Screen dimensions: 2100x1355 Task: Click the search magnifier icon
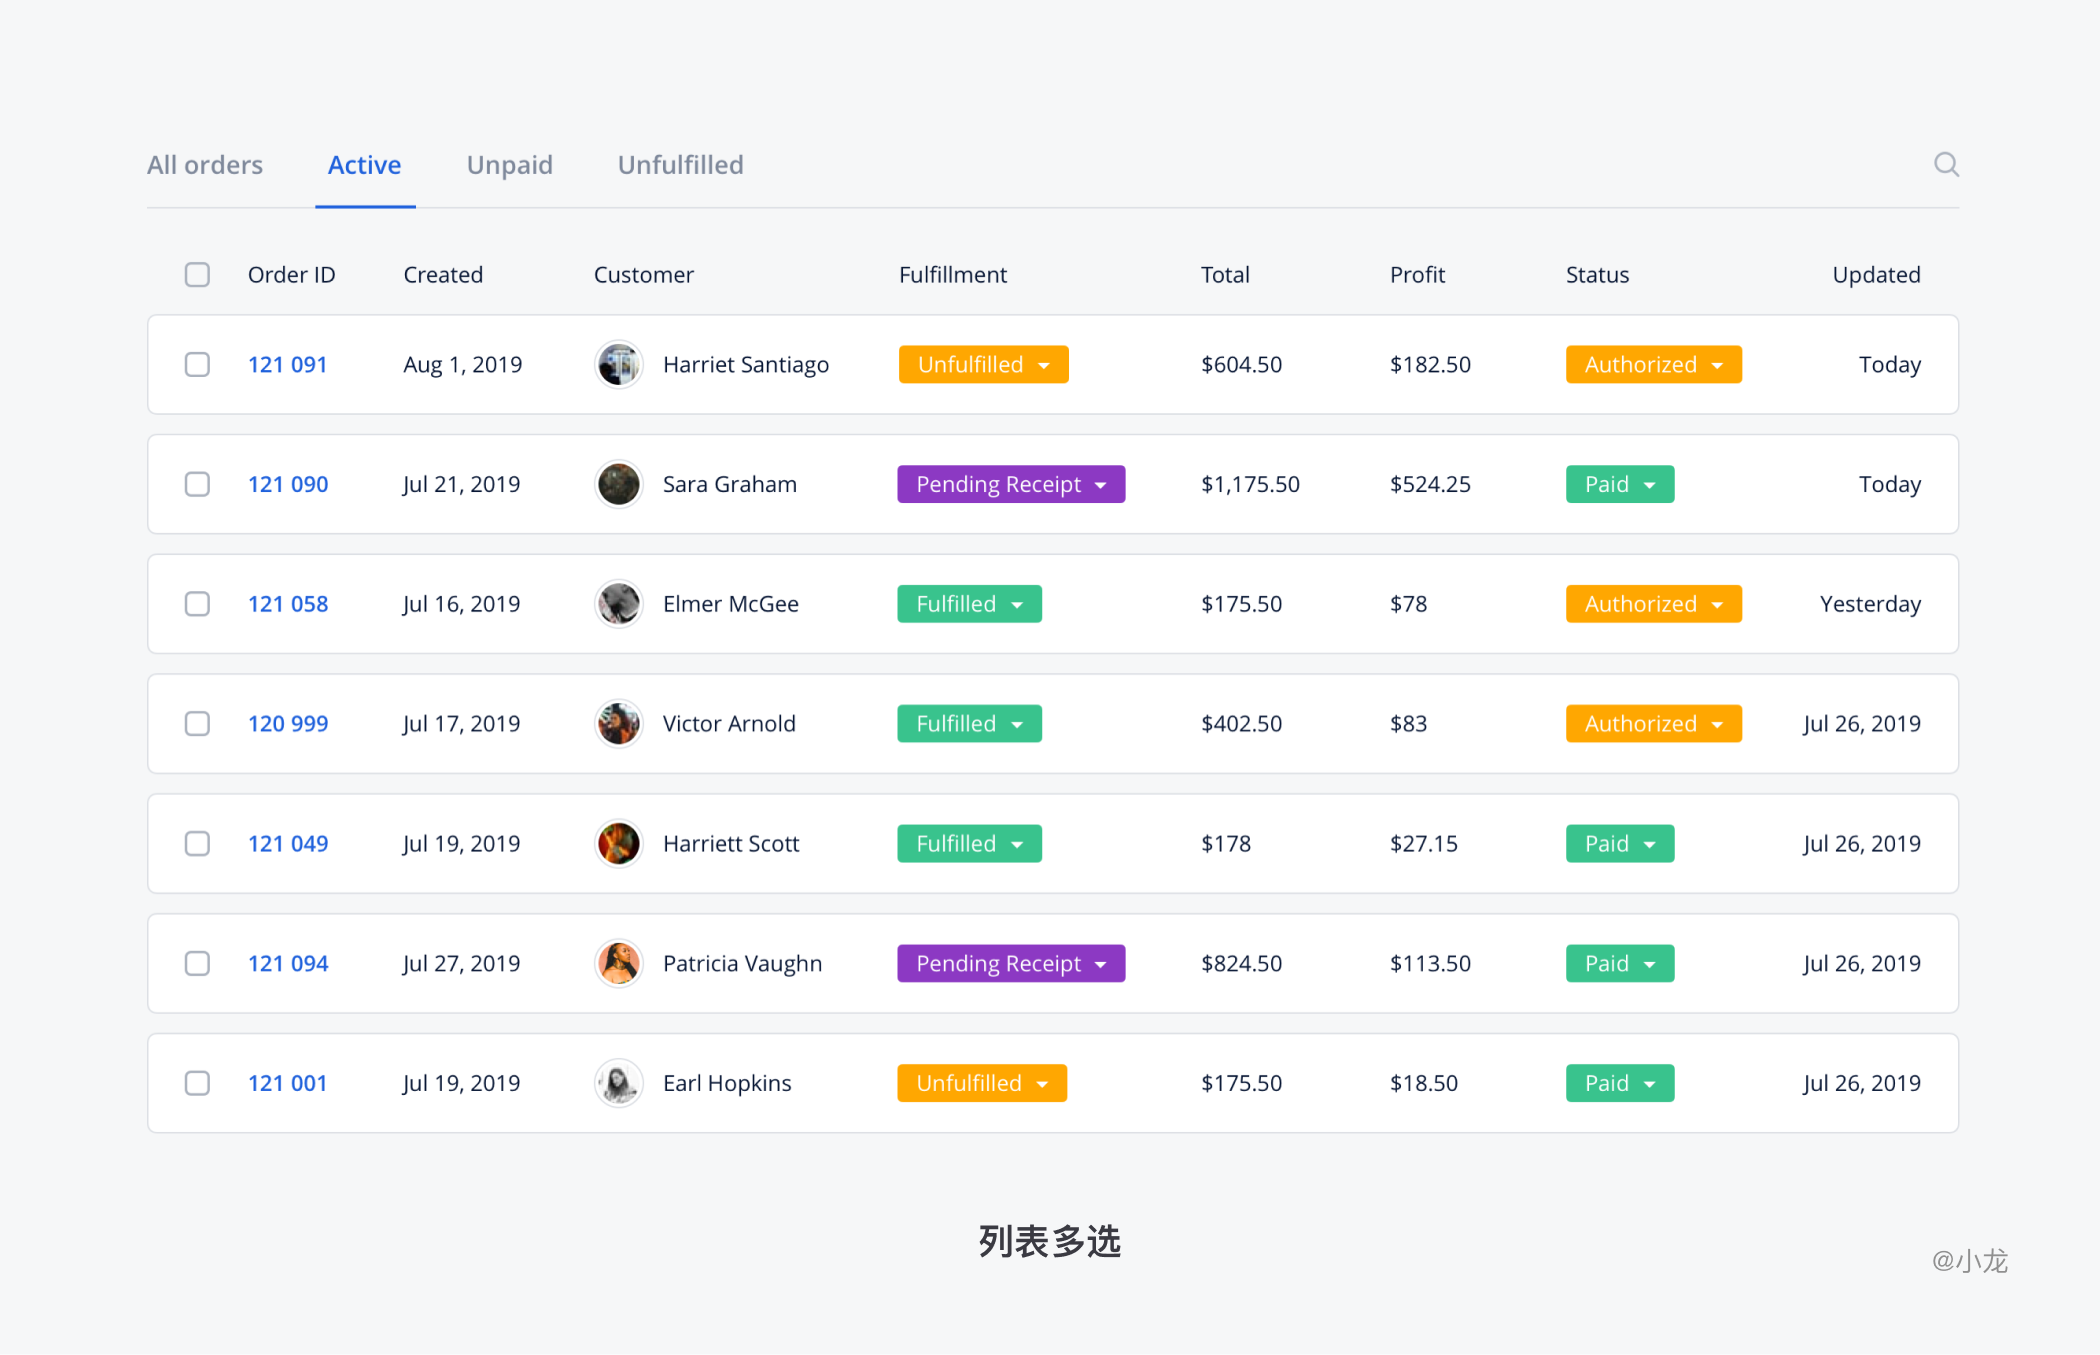pyautogui.click(x=1945, y=164)
